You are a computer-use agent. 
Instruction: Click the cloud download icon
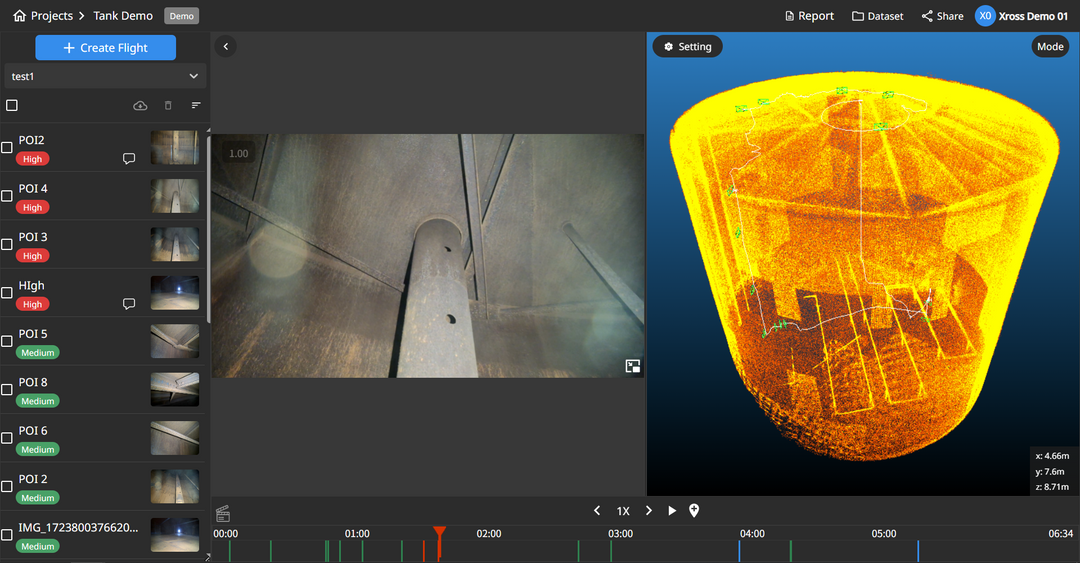tap(140, 106)
